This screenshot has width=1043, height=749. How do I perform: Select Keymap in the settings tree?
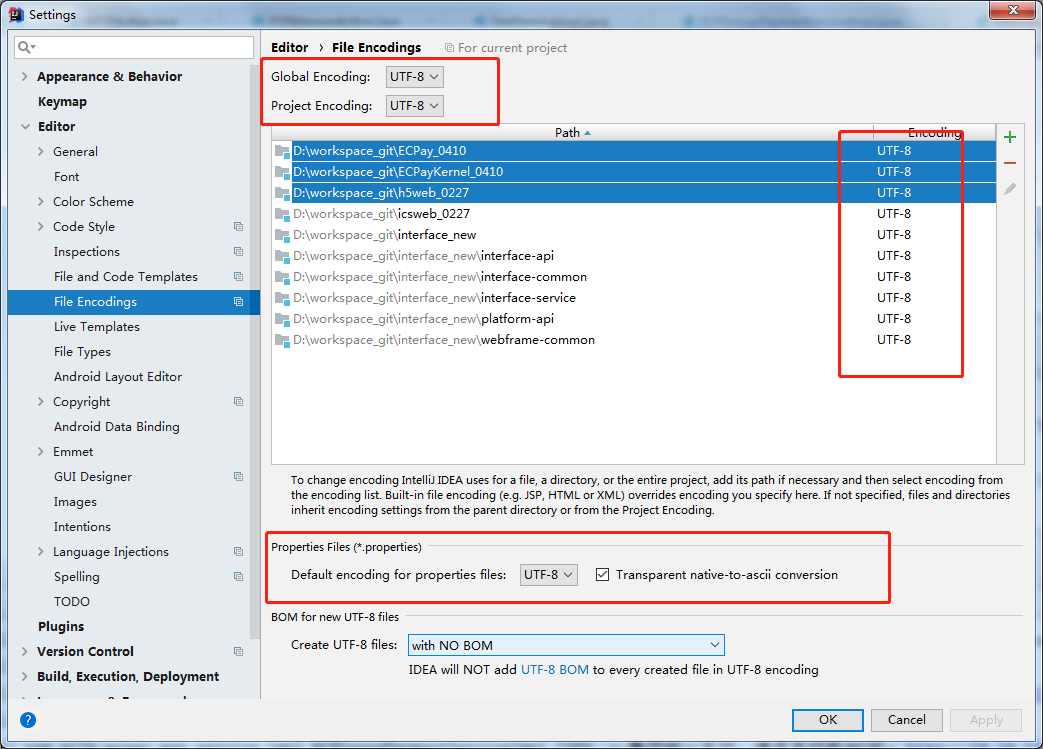tap(62, 102)
